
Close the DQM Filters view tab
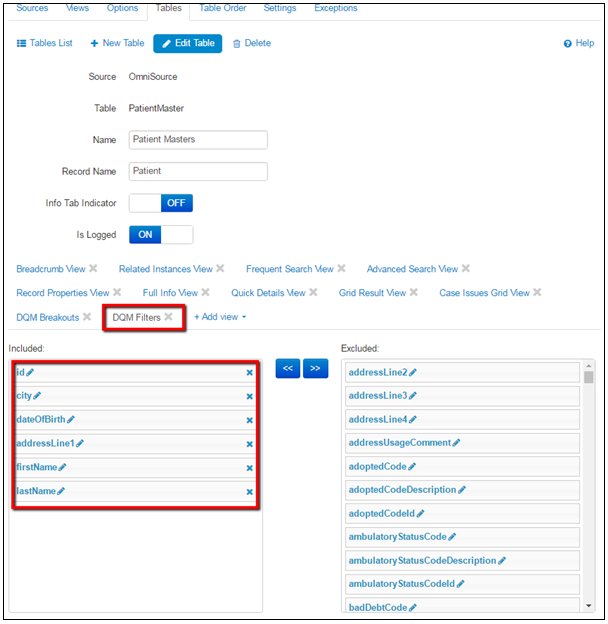click(169, 316)
